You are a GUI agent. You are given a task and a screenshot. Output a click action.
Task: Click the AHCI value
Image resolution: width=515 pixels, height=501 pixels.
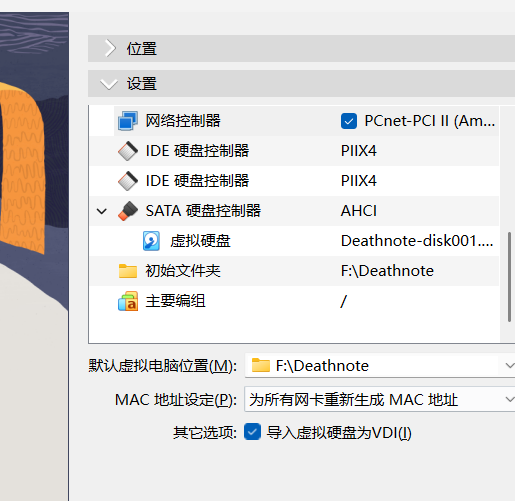click(x=359, y=211)
